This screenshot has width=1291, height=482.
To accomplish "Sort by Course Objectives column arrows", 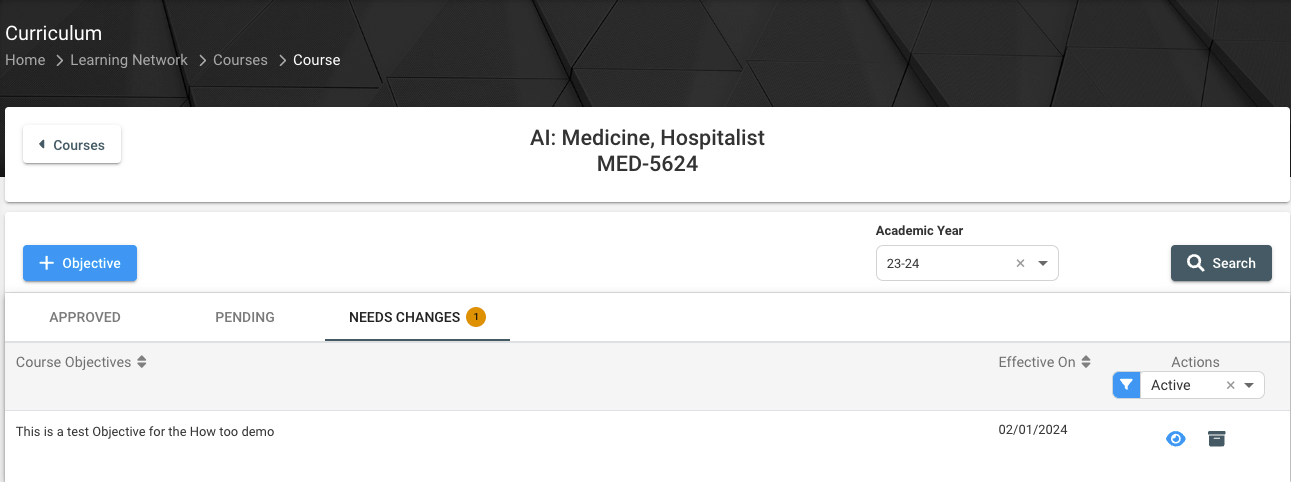I will tap(142, 362).
